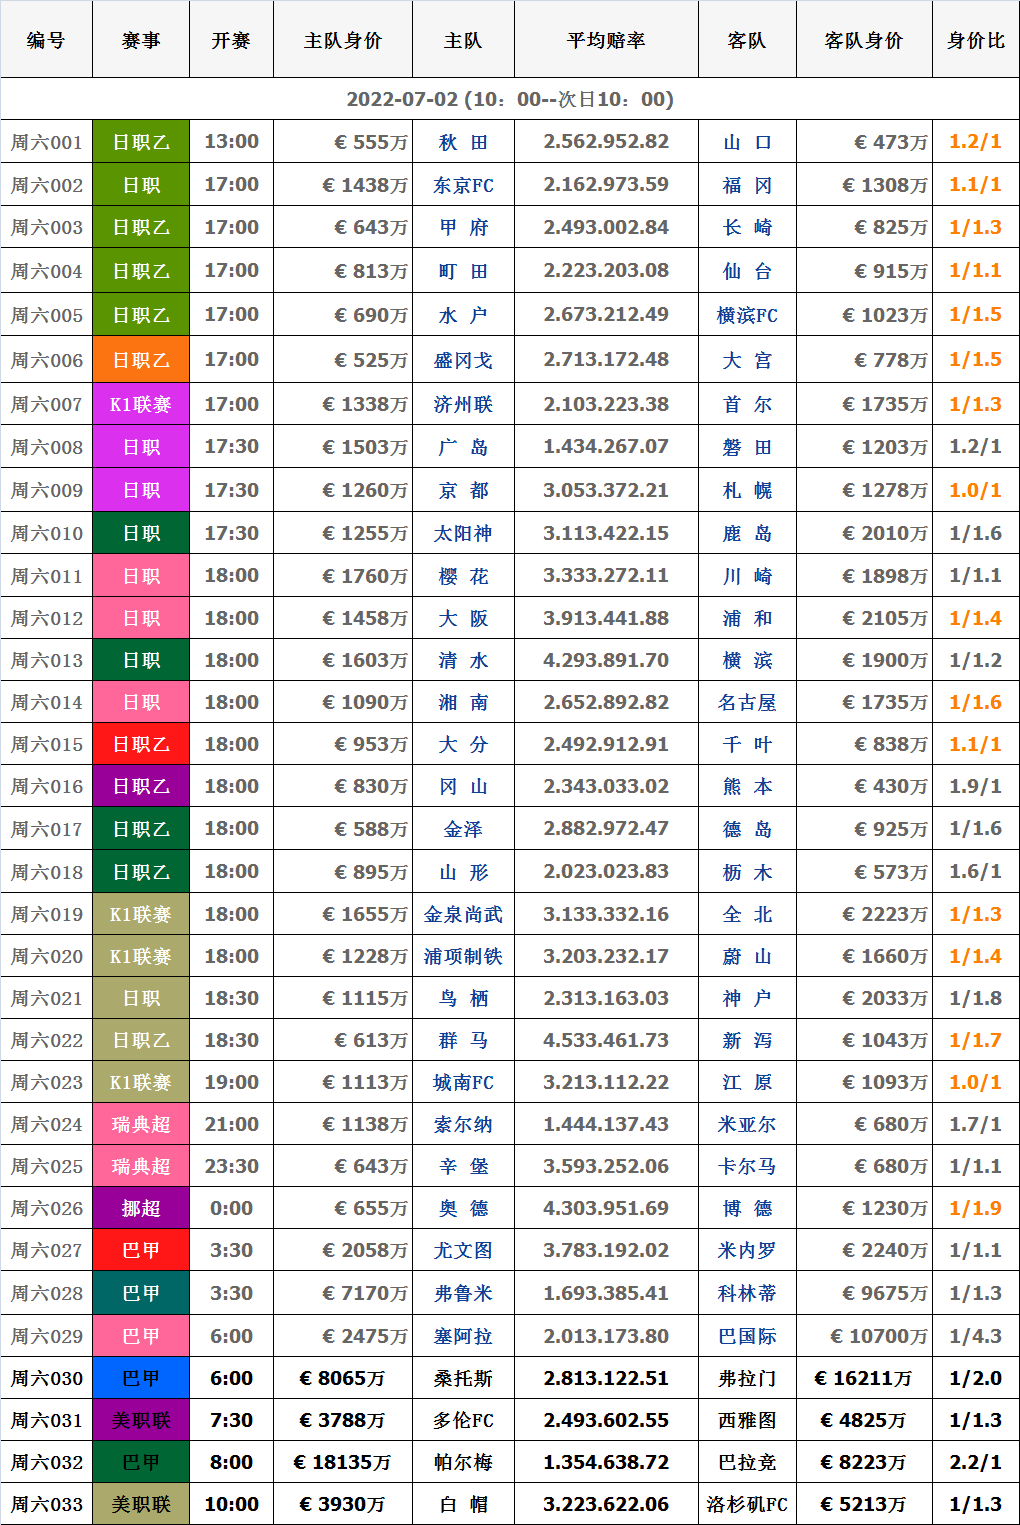Image resolution: width=1020 pixels, height=1525 pixels.
Task: Open the 多伦FC home team
Action: (x=463, y=1420)
